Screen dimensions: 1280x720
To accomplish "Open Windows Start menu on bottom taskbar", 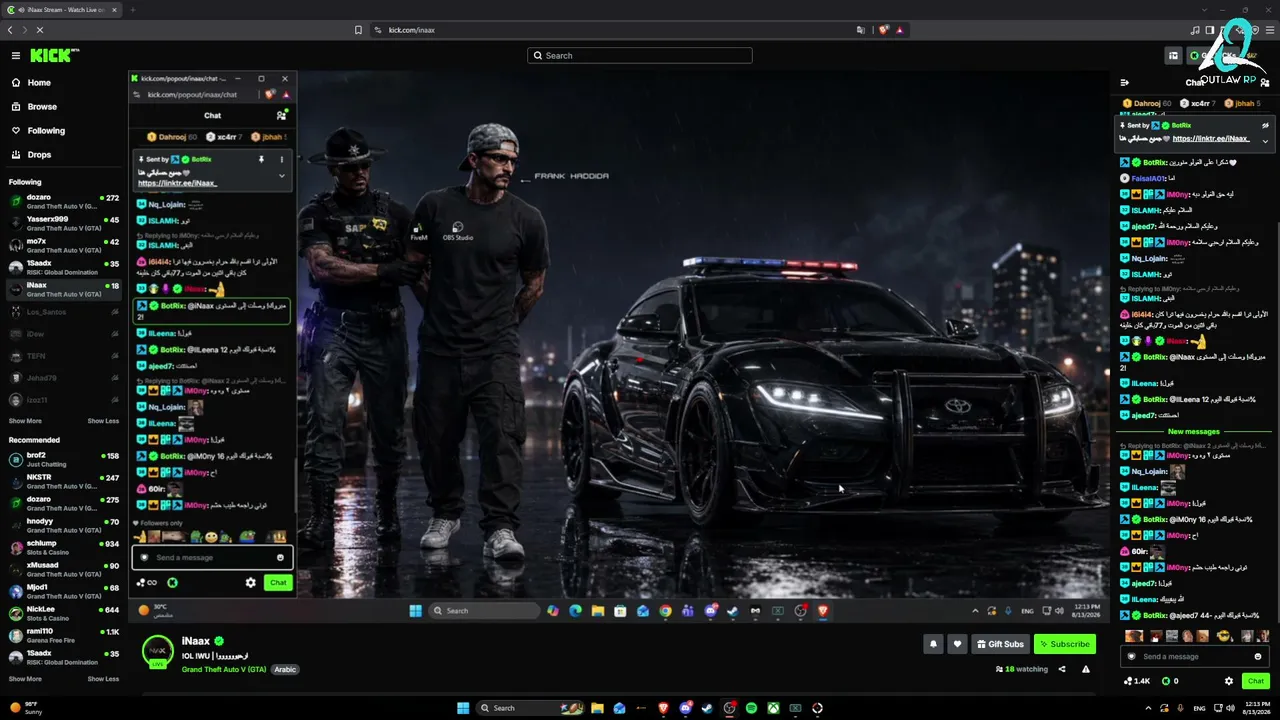I will (x=463, y=708).
